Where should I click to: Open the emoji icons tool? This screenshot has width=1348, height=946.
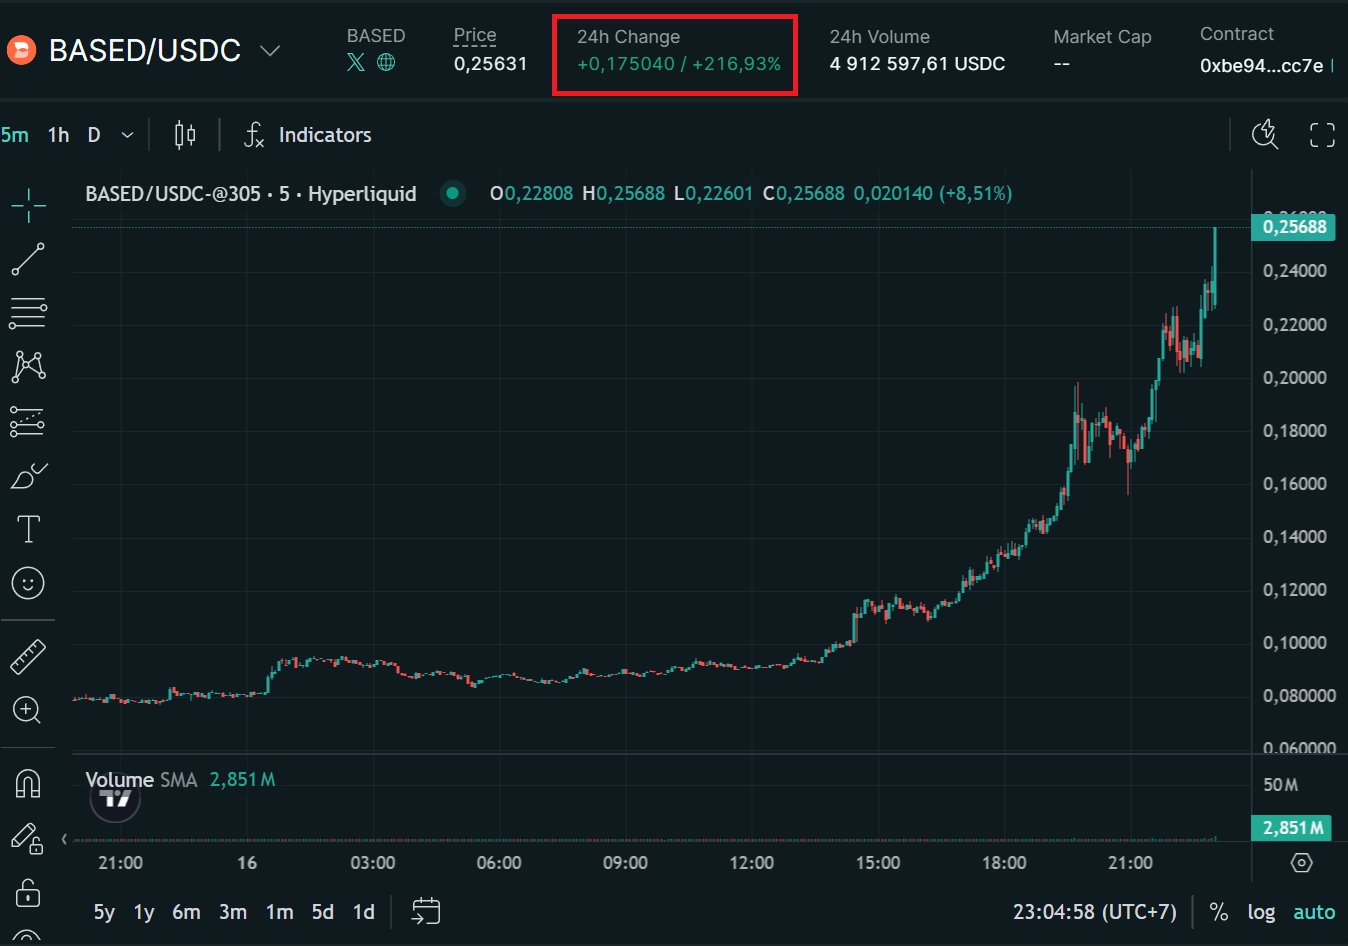coord(28,583)
